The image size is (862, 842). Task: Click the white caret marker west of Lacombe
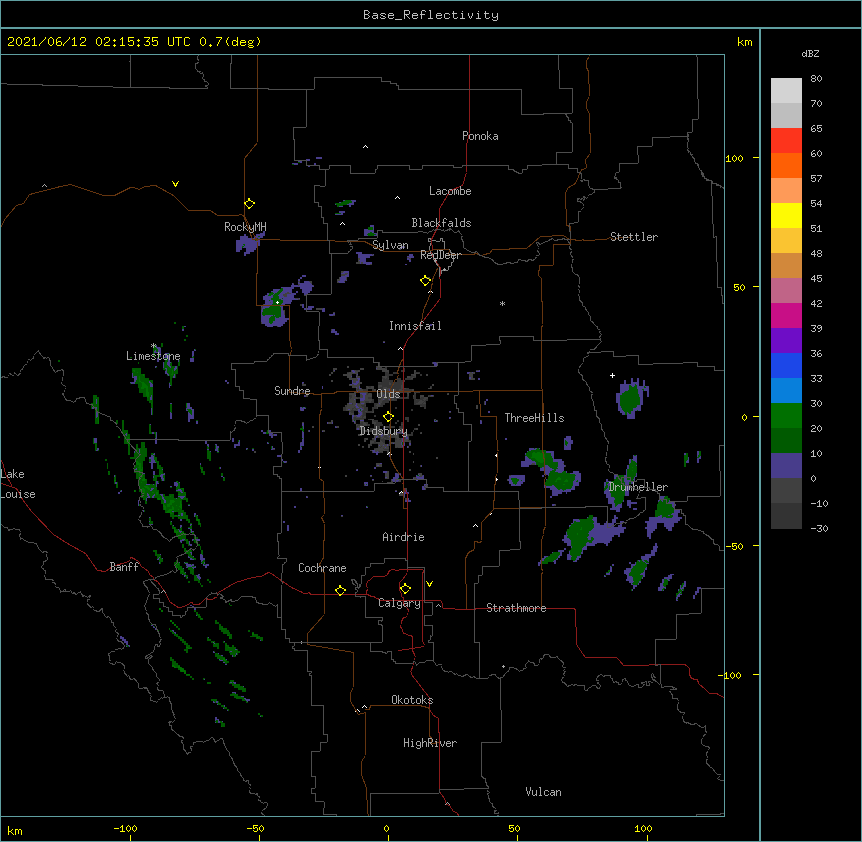397,197
